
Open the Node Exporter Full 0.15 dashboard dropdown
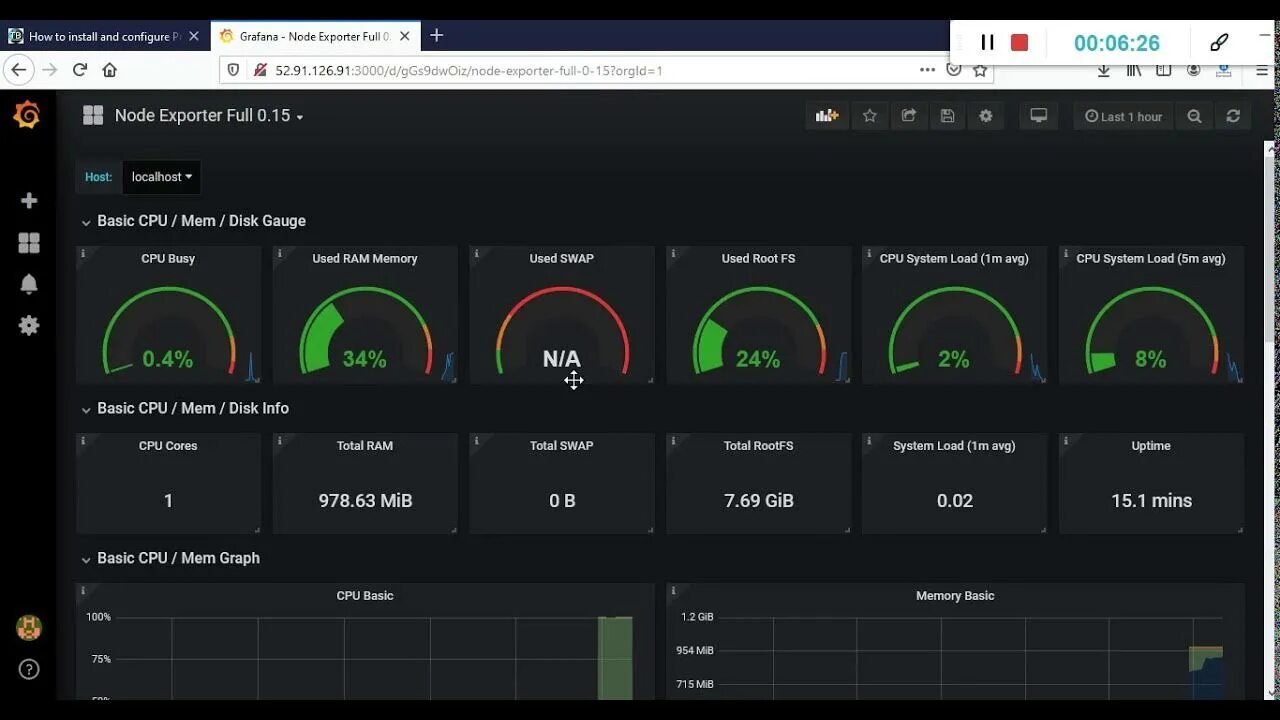[x=209, y=116]
